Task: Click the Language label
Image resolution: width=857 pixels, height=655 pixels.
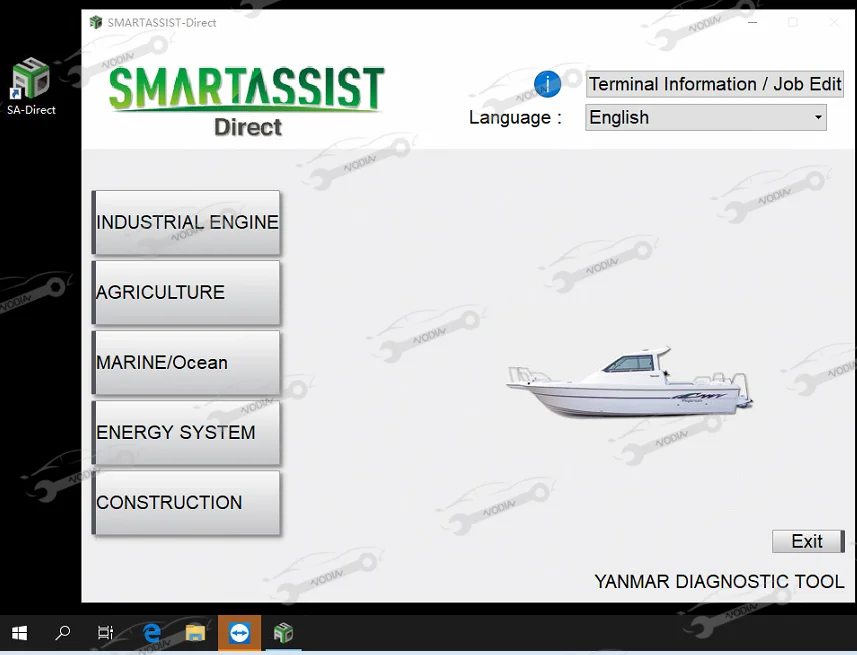Action: 515,118
